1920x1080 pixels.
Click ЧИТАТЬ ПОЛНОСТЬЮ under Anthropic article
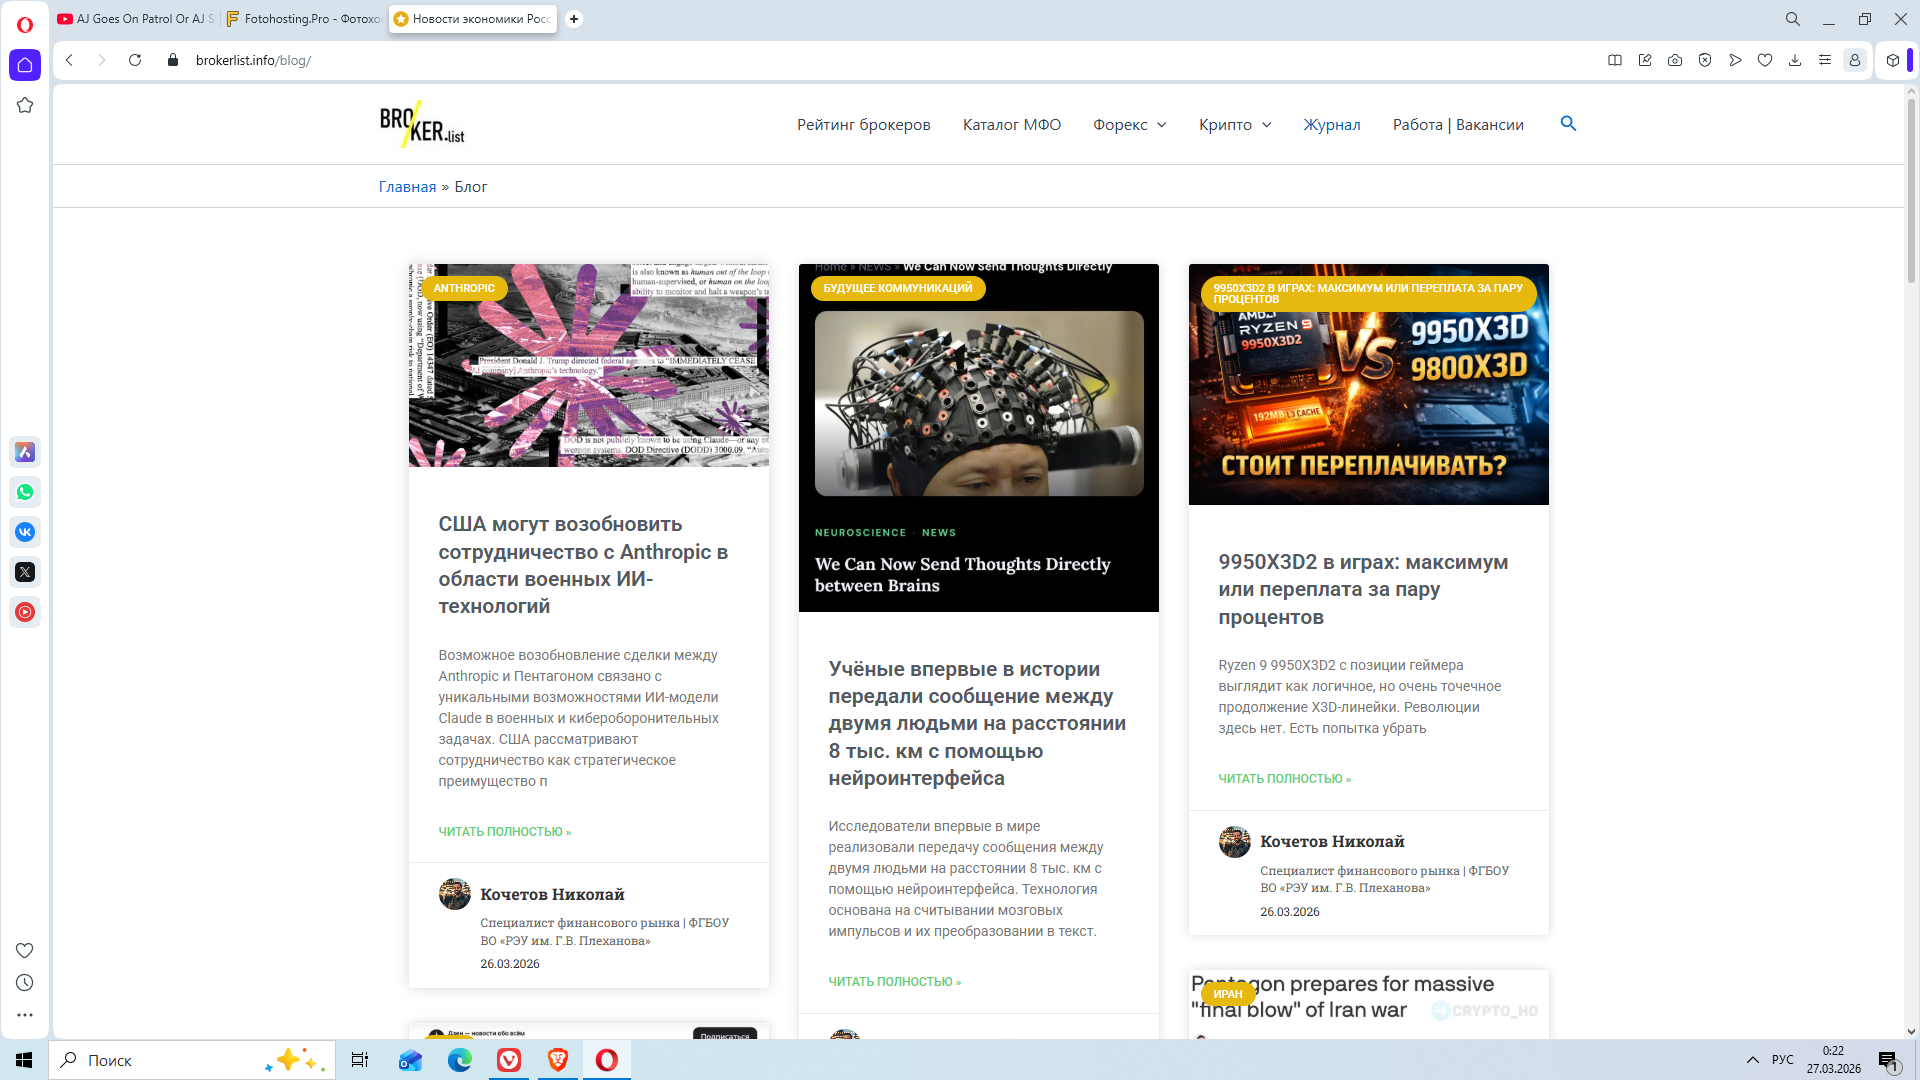coord(504,832)
